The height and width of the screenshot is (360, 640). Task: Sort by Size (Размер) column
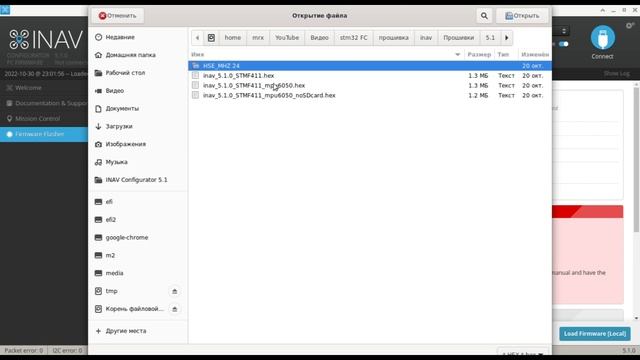coord(479,54)
